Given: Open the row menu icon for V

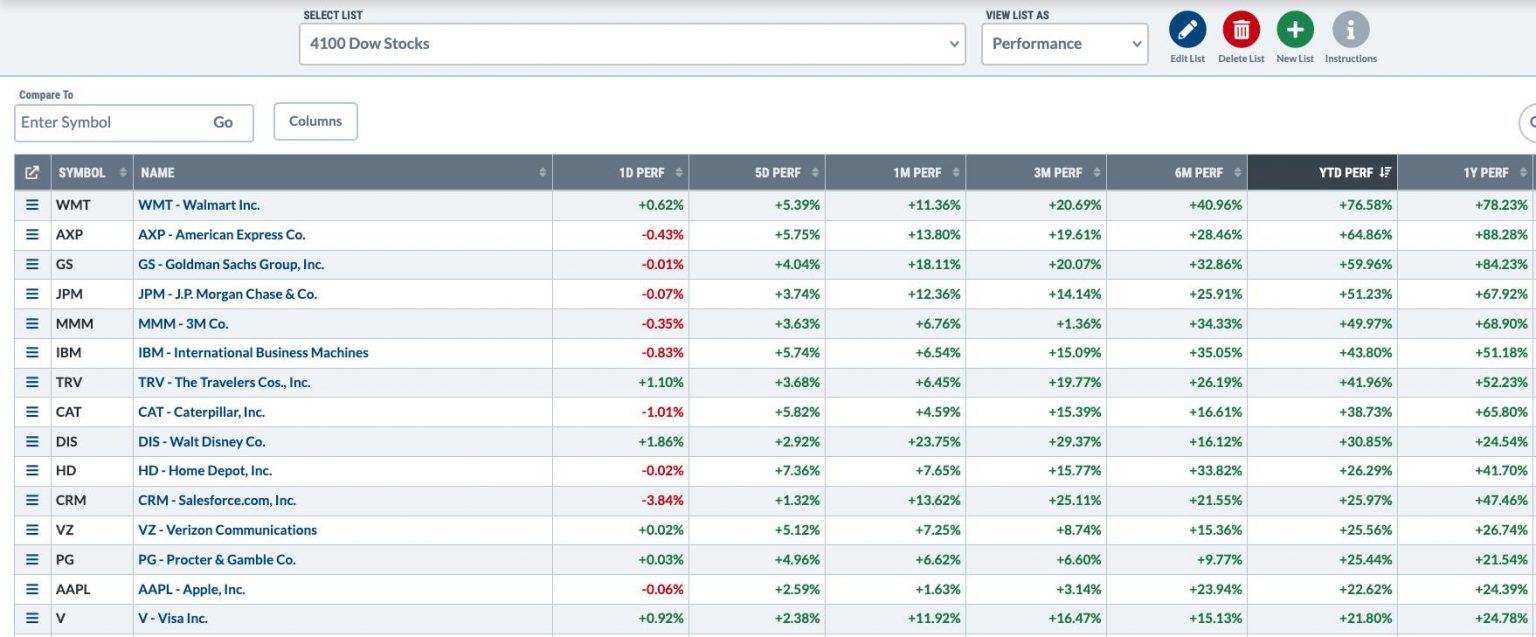Looking at the screenshot, I should coord(32,619).
